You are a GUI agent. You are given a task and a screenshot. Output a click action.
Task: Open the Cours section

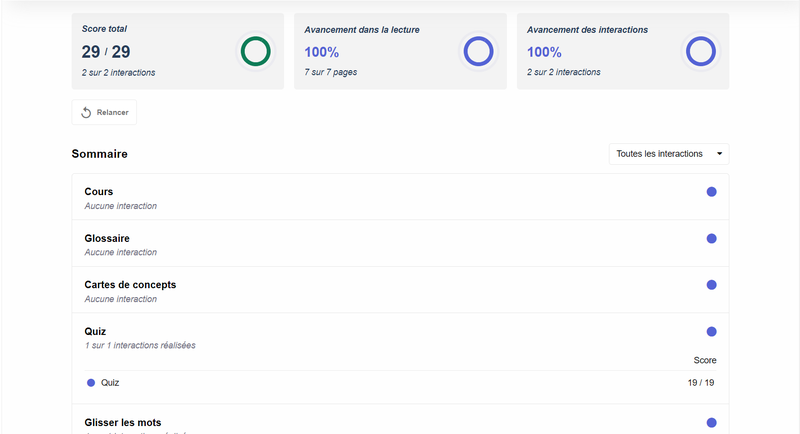click(99, 192)
